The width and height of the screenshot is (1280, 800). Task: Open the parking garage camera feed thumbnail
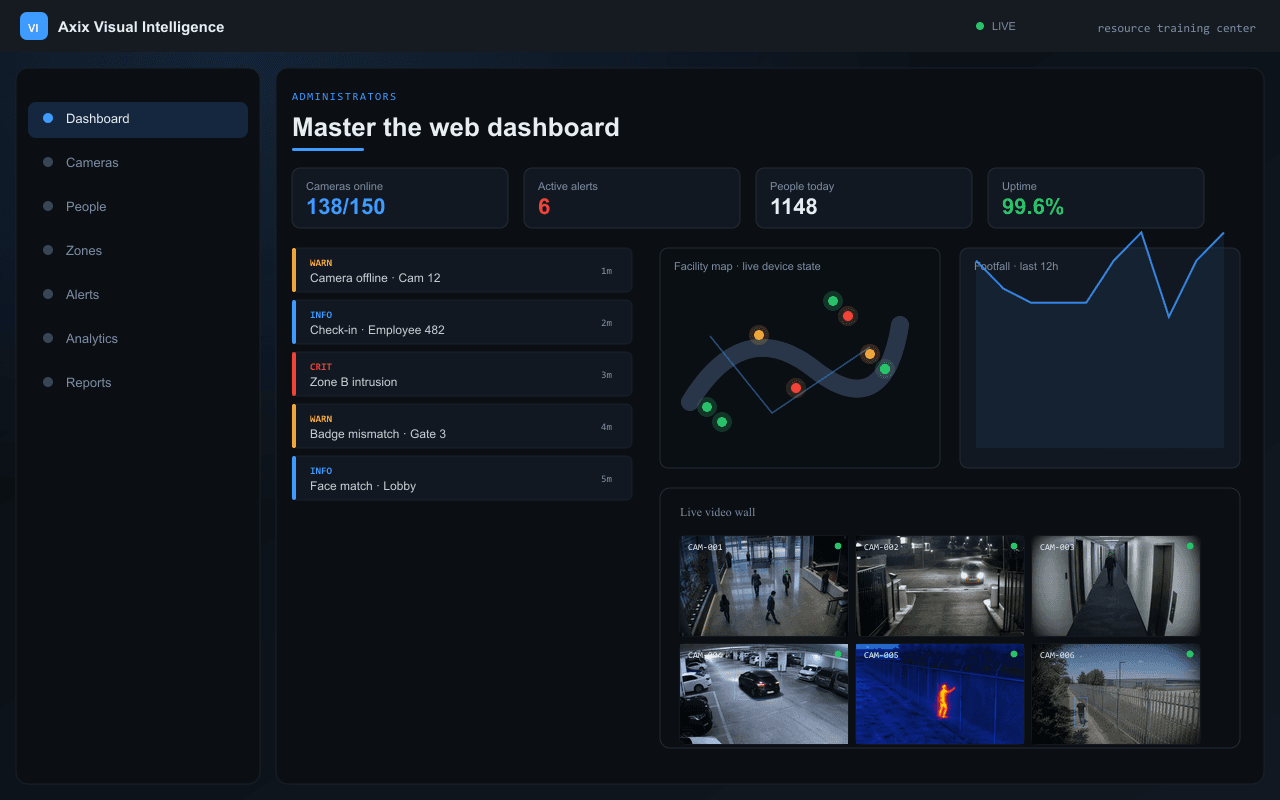[764, 694]
